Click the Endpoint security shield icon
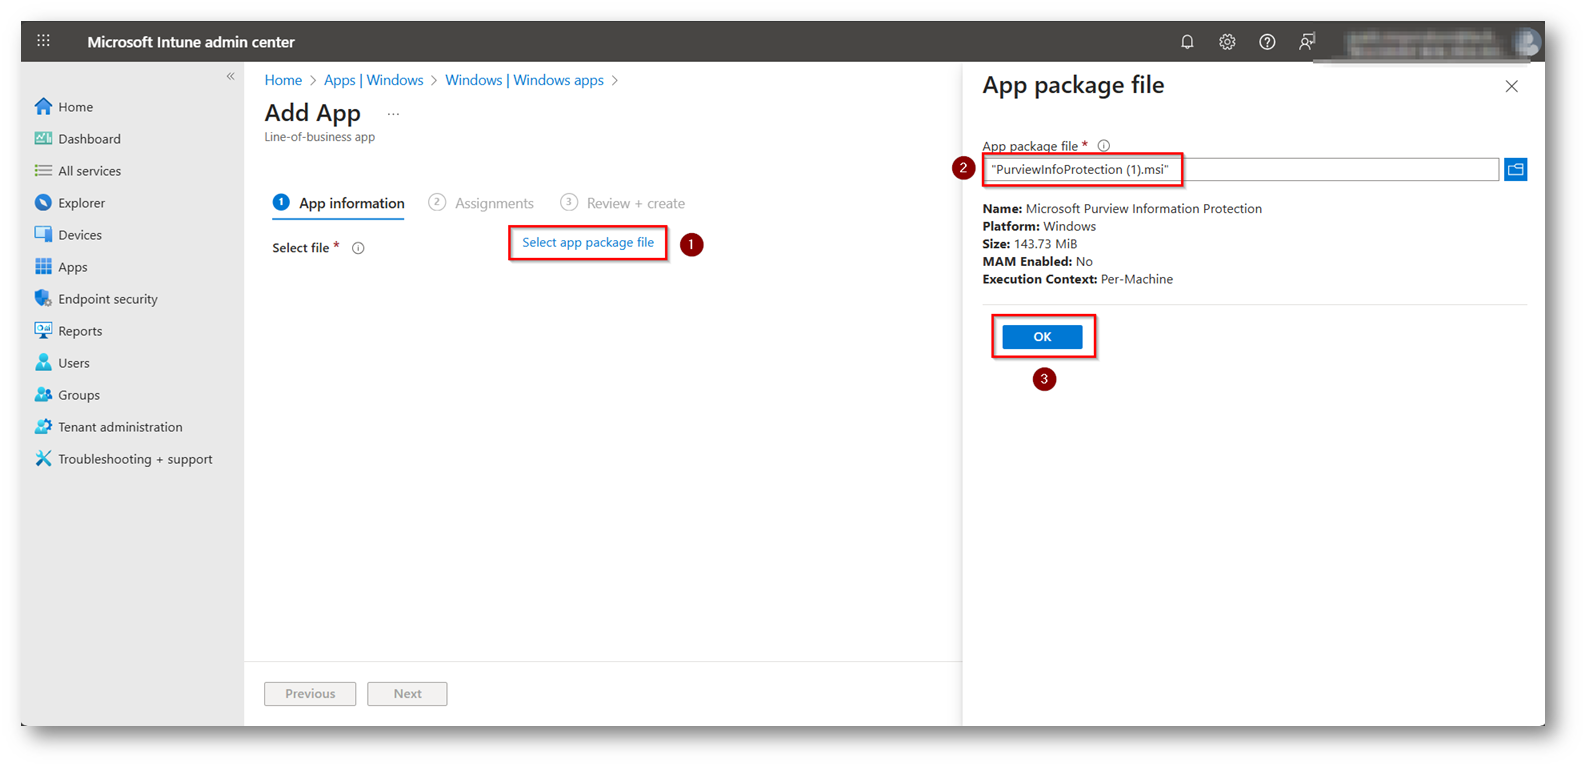 [x=43, y=298]
